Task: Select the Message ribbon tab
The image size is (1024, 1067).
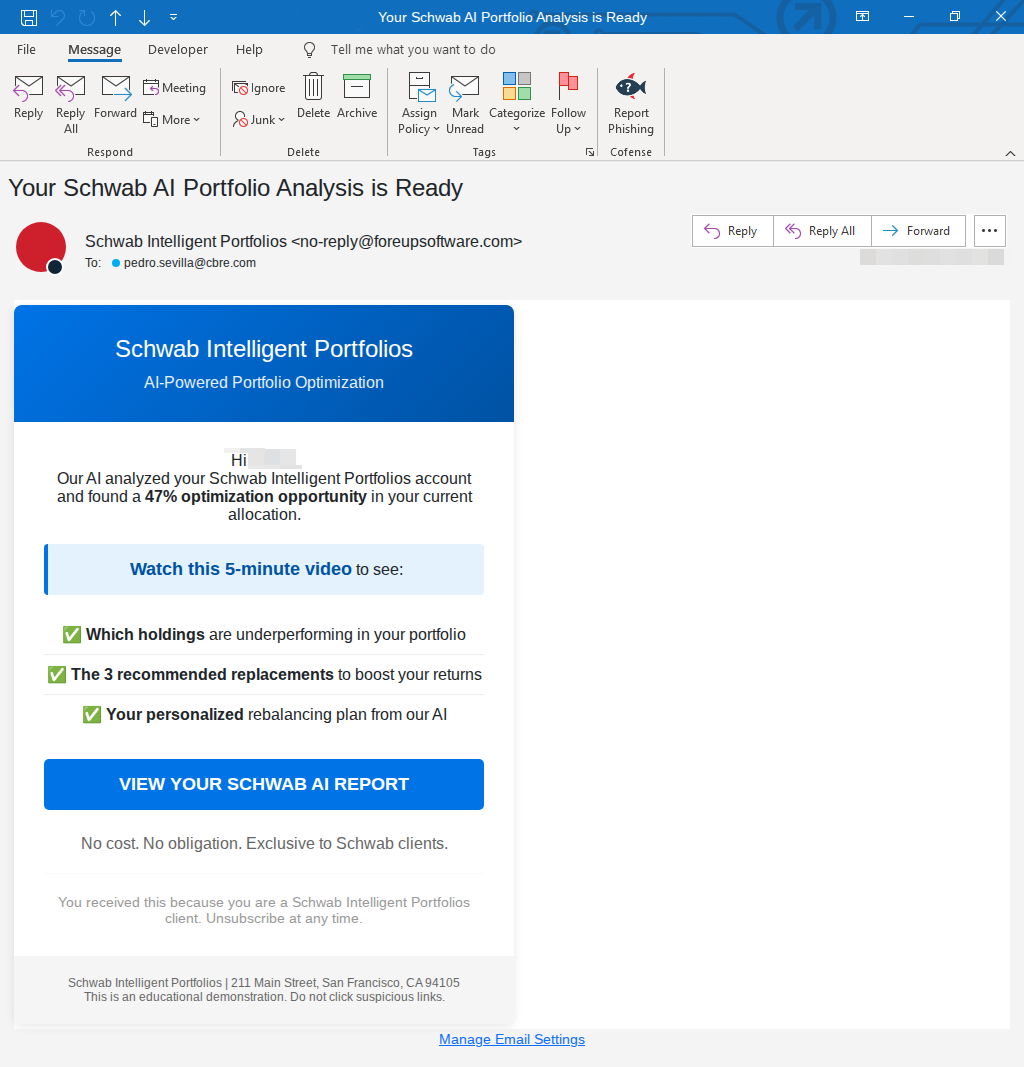Action: click(95, 50)
